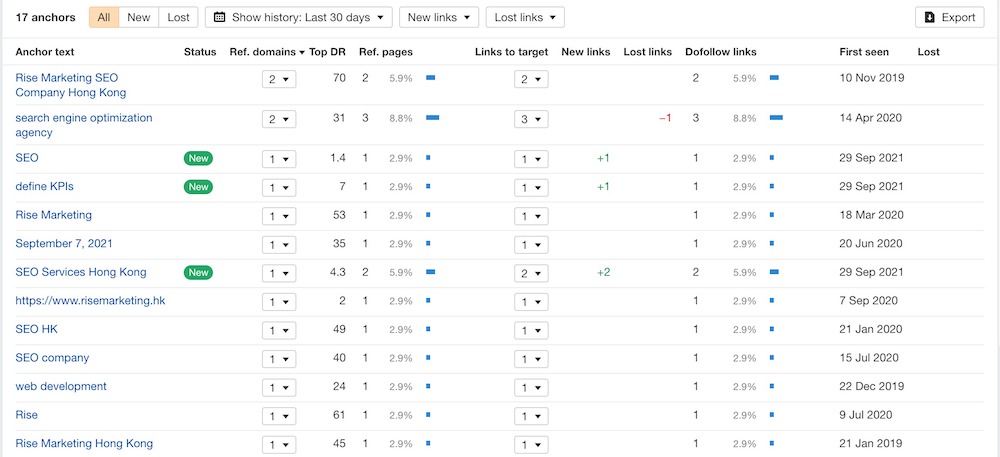Expand links to target for Rise Marketing SEO Company
This screenshot has height=457, width=1000.
[531, 79]
